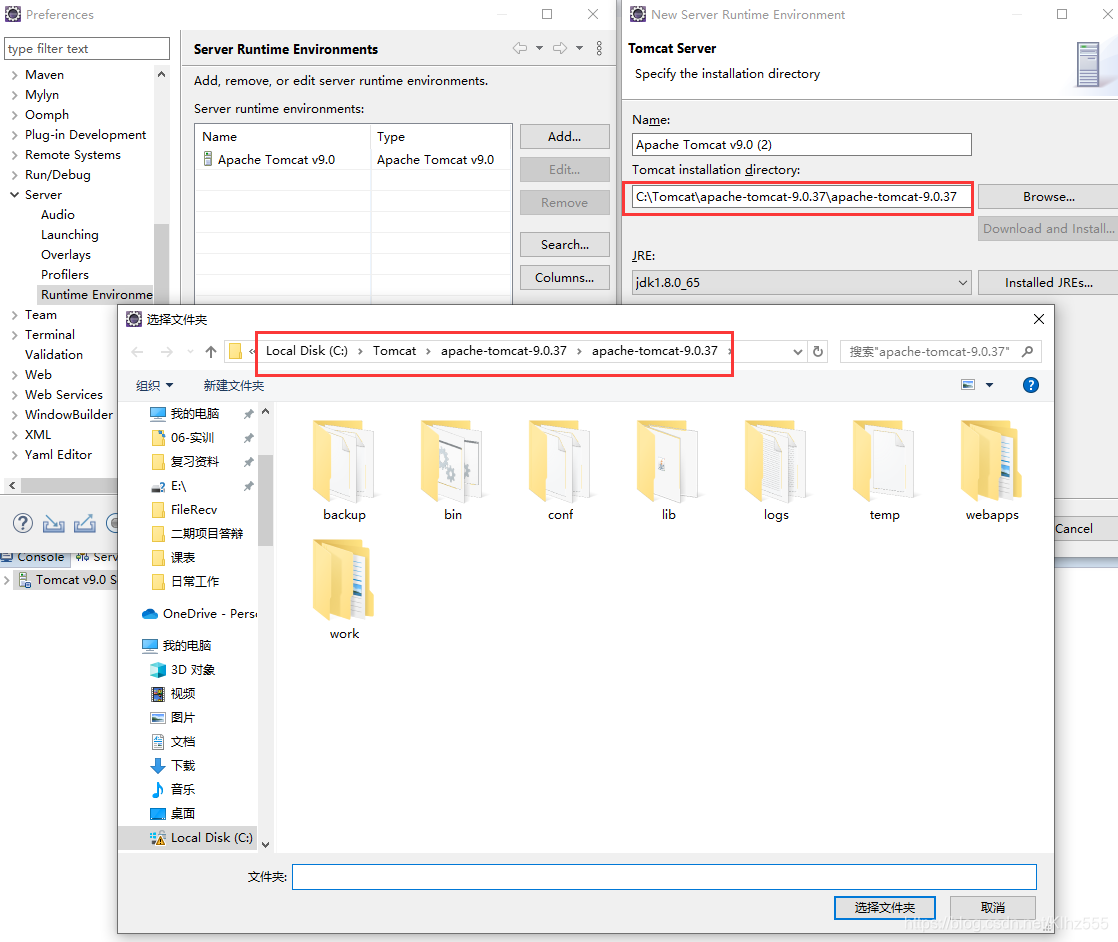Open the recent locations dropdown arrow
This screenshot has width=1118, height=942.
190,352
